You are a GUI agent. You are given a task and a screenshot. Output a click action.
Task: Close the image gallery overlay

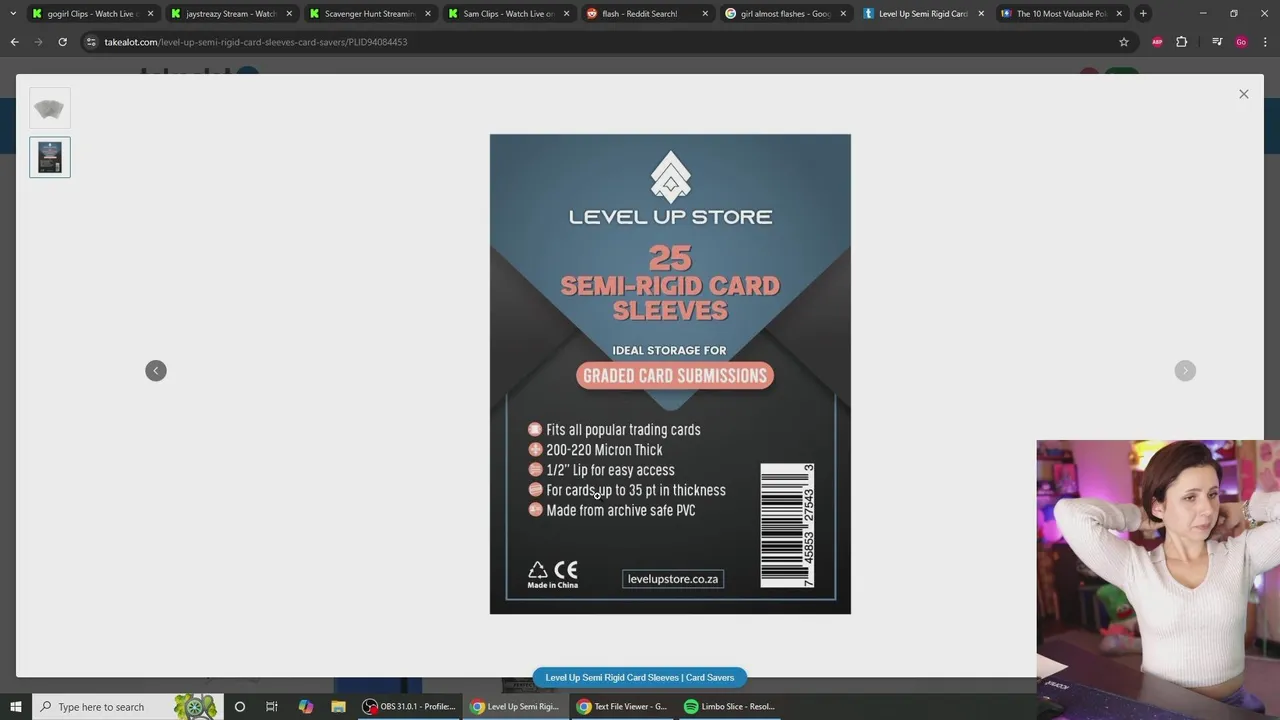click(1243, 94)
